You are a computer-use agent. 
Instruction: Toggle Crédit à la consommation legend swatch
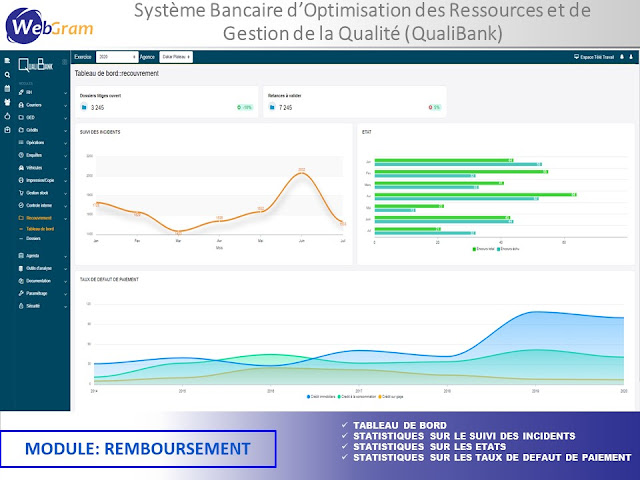coord(339,397)
